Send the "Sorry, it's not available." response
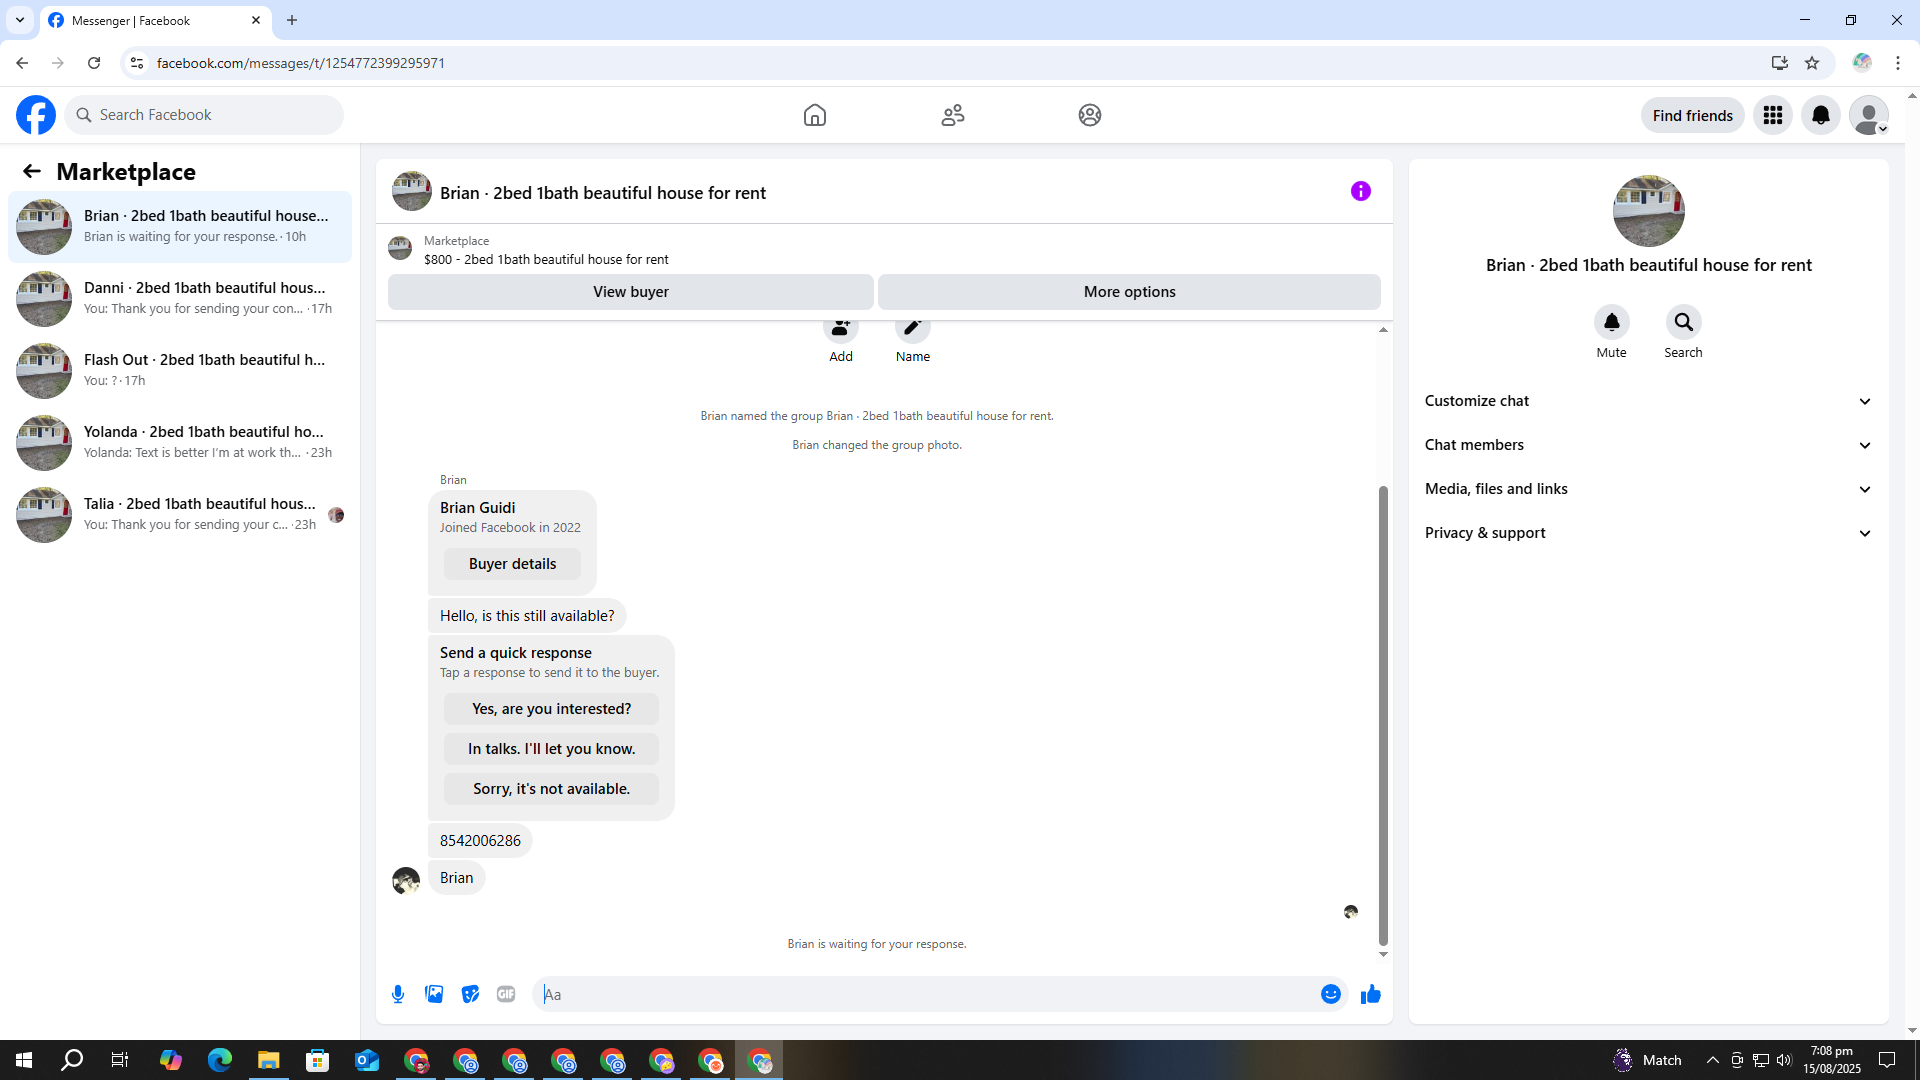This screenshot has height=1080, width=1920. pos(551,789)
